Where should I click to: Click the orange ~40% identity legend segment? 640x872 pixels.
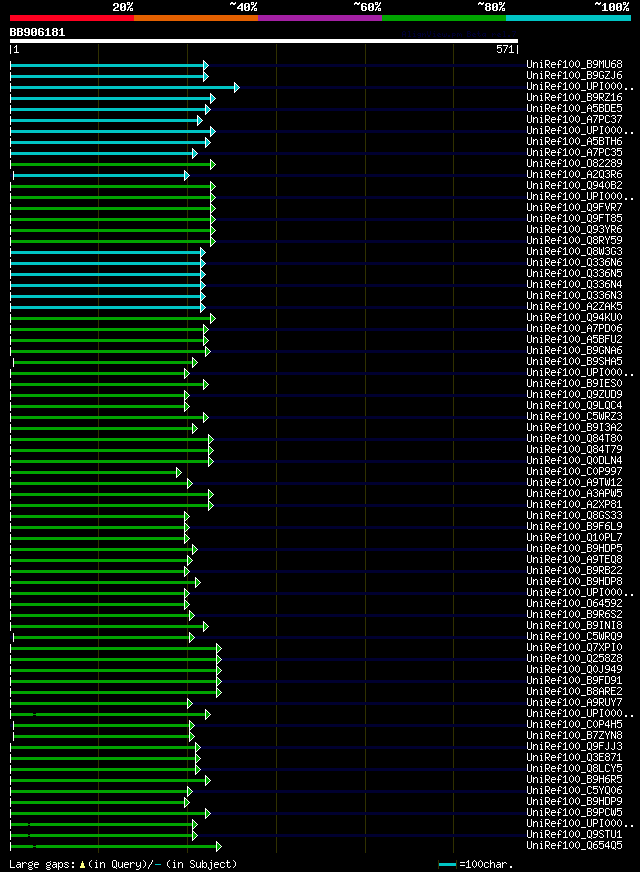(x=196, y=18)
